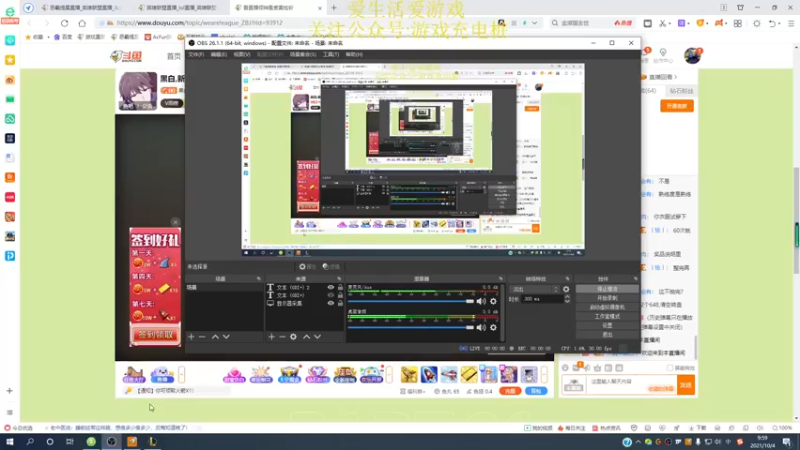
Task: Remove the selected scene with the minus icon
Action: coord(202,337)
